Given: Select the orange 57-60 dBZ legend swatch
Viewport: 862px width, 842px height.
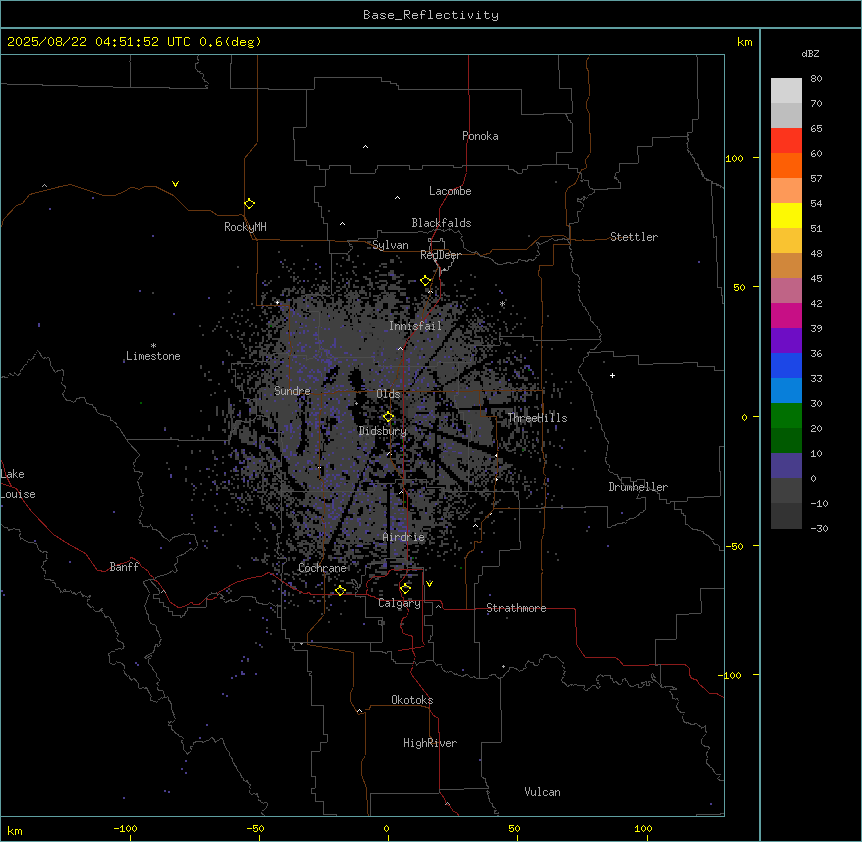Looking at the screenshot, I should [x=786, y=165].
